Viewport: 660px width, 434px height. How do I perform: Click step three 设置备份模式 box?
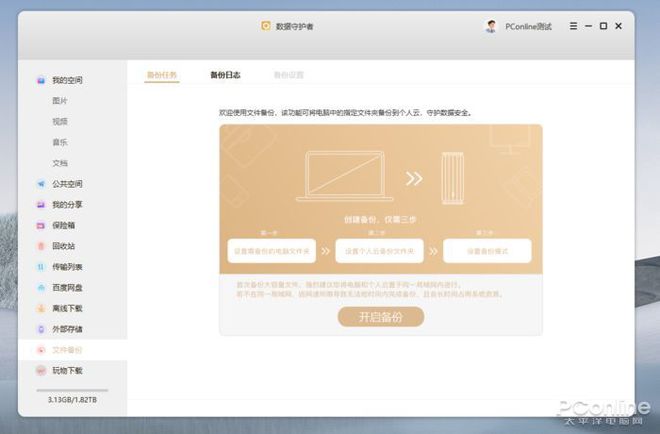[487, 251]
